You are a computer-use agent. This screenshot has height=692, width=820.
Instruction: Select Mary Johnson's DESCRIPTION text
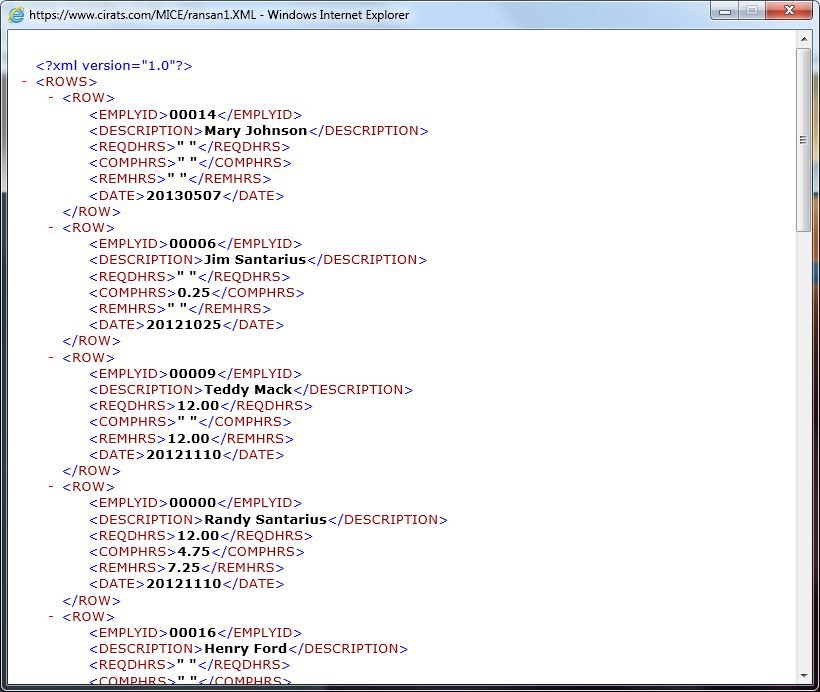[x=258, y=130]
